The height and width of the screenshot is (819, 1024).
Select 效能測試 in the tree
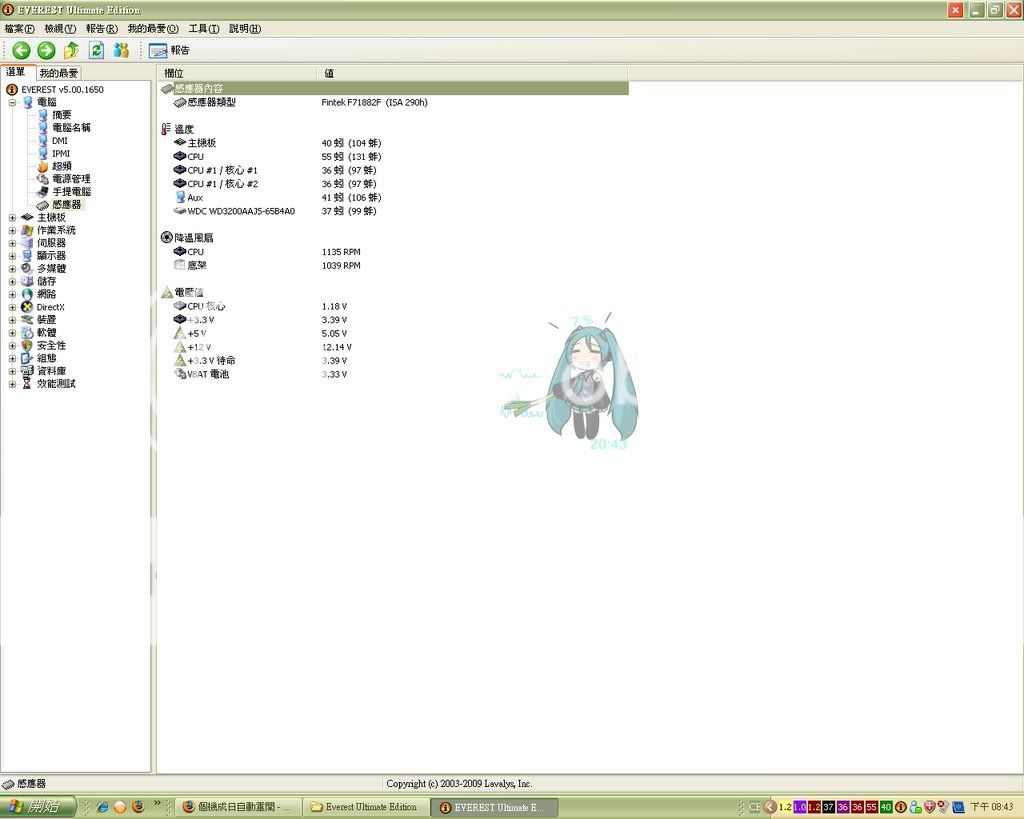click(x=56, y=384)
